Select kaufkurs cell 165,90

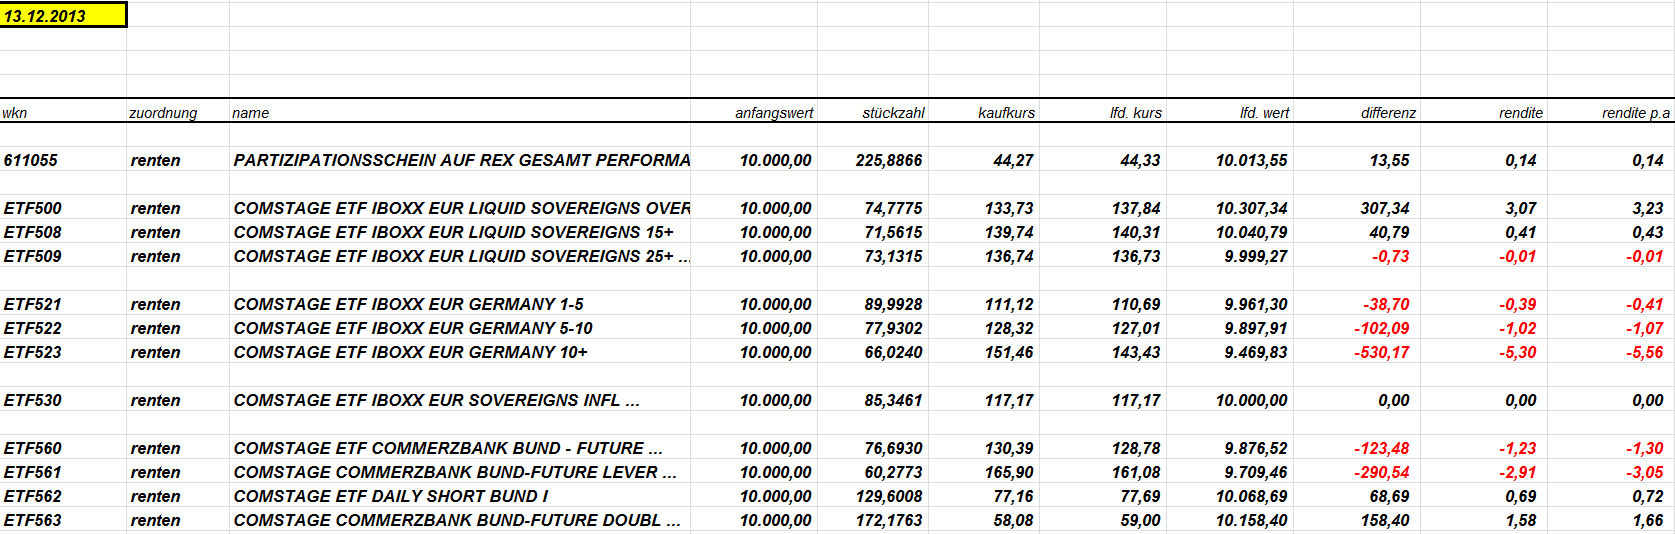(984, 471)
